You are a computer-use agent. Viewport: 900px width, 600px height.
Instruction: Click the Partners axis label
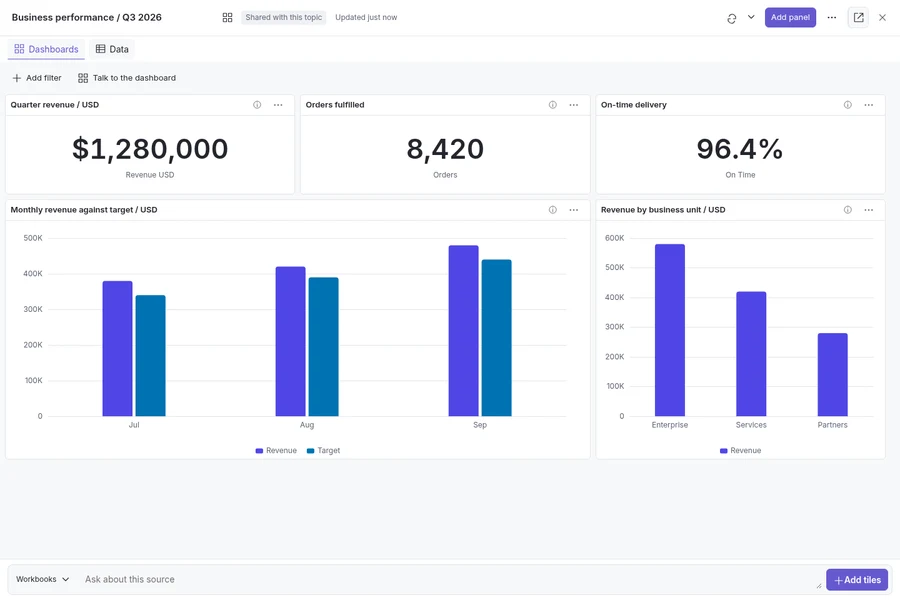pyautogui.click(x=833, y=425)
